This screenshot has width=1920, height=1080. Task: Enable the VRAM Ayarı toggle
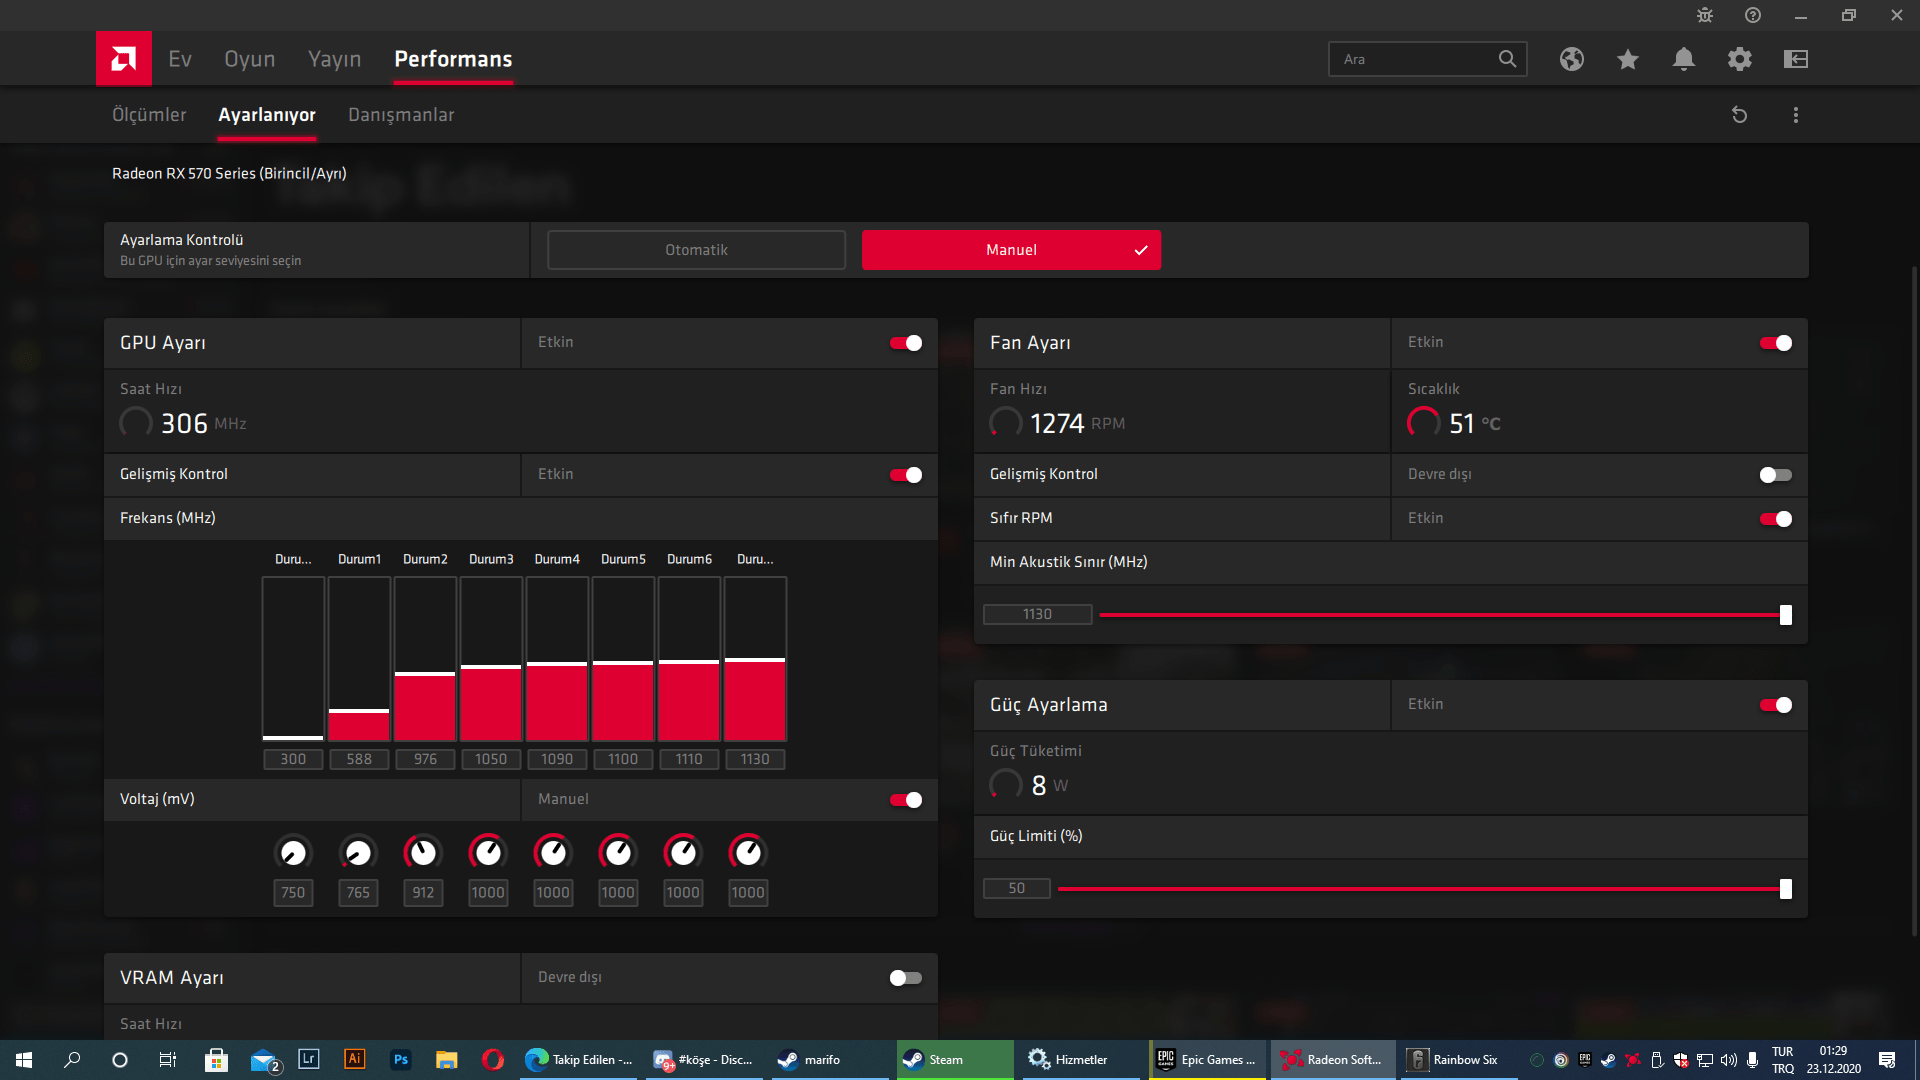(906, 978)
